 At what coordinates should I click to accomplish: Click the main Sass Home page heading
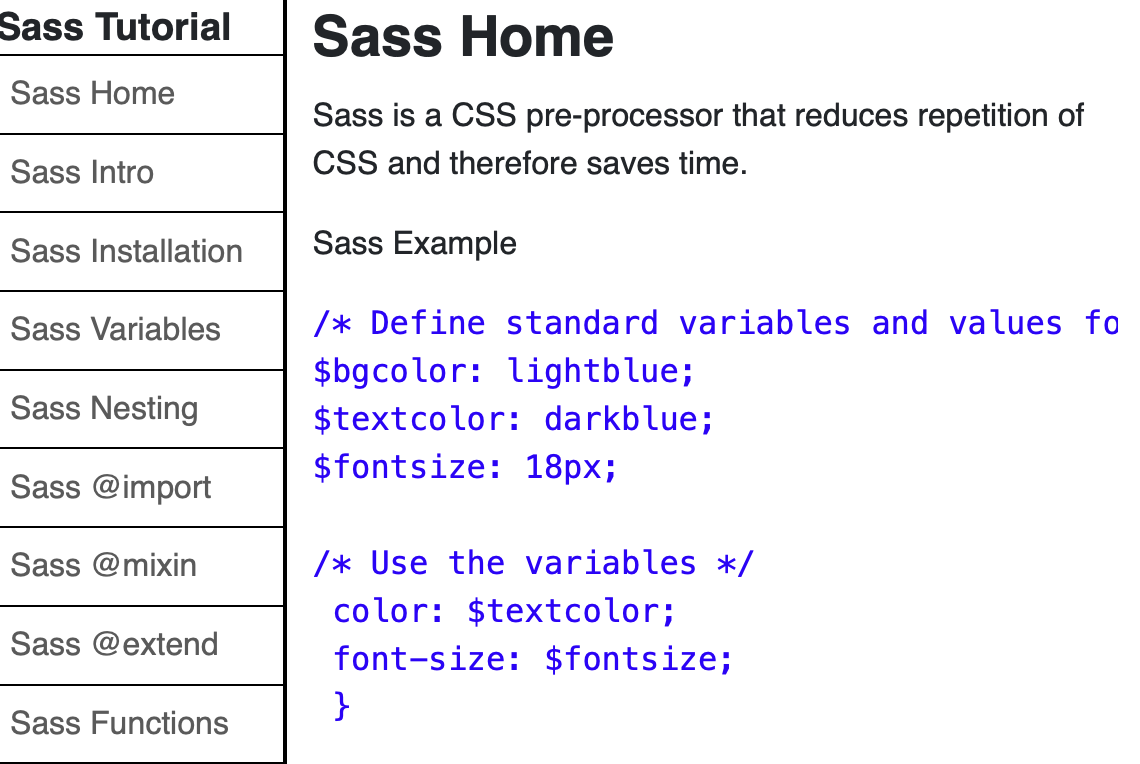(x=463, y=37)
